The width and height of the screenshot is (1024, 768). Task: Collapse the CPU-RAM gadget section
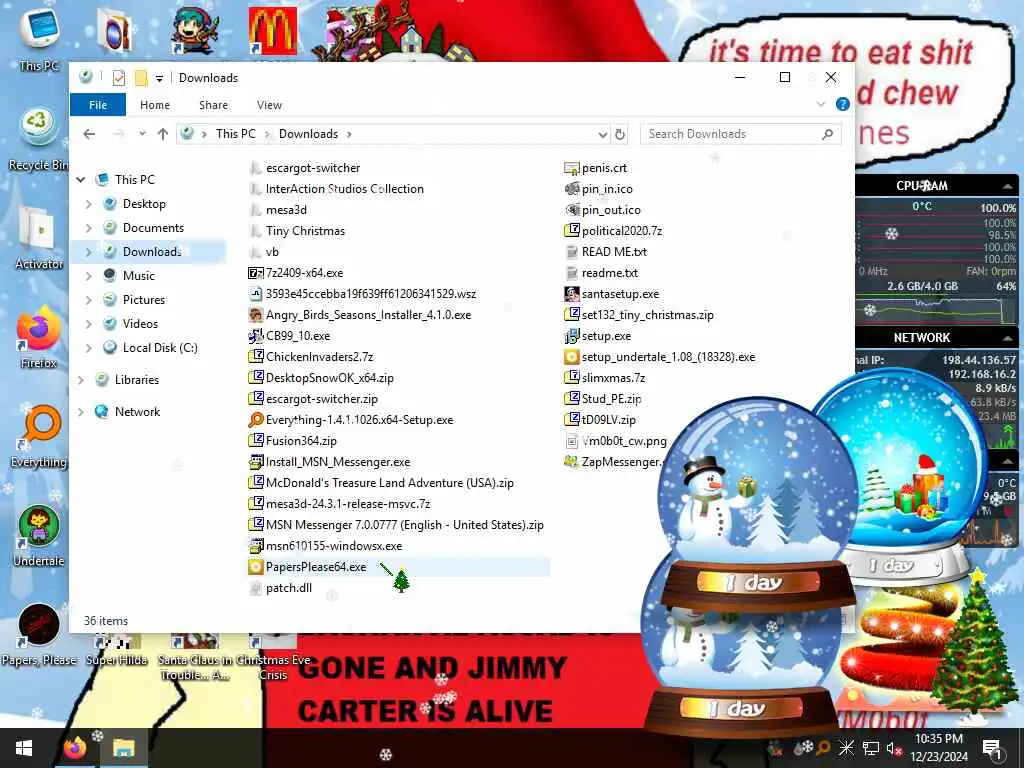pos(1008,186)
